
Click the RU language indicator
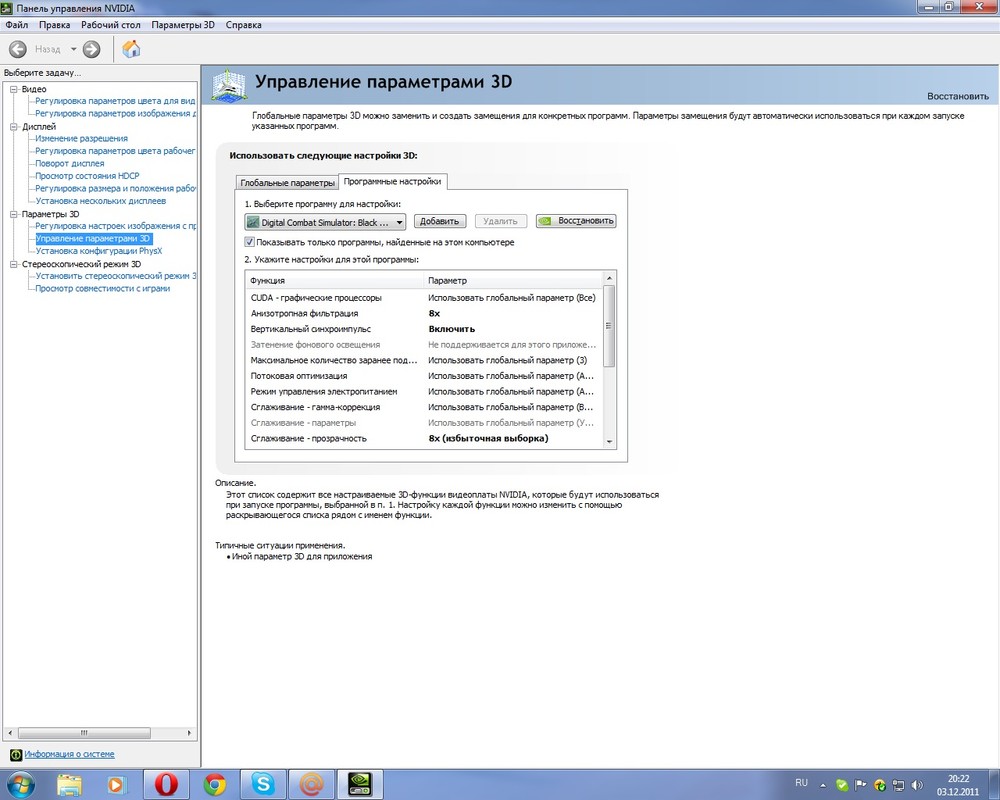tap(802, 783)
